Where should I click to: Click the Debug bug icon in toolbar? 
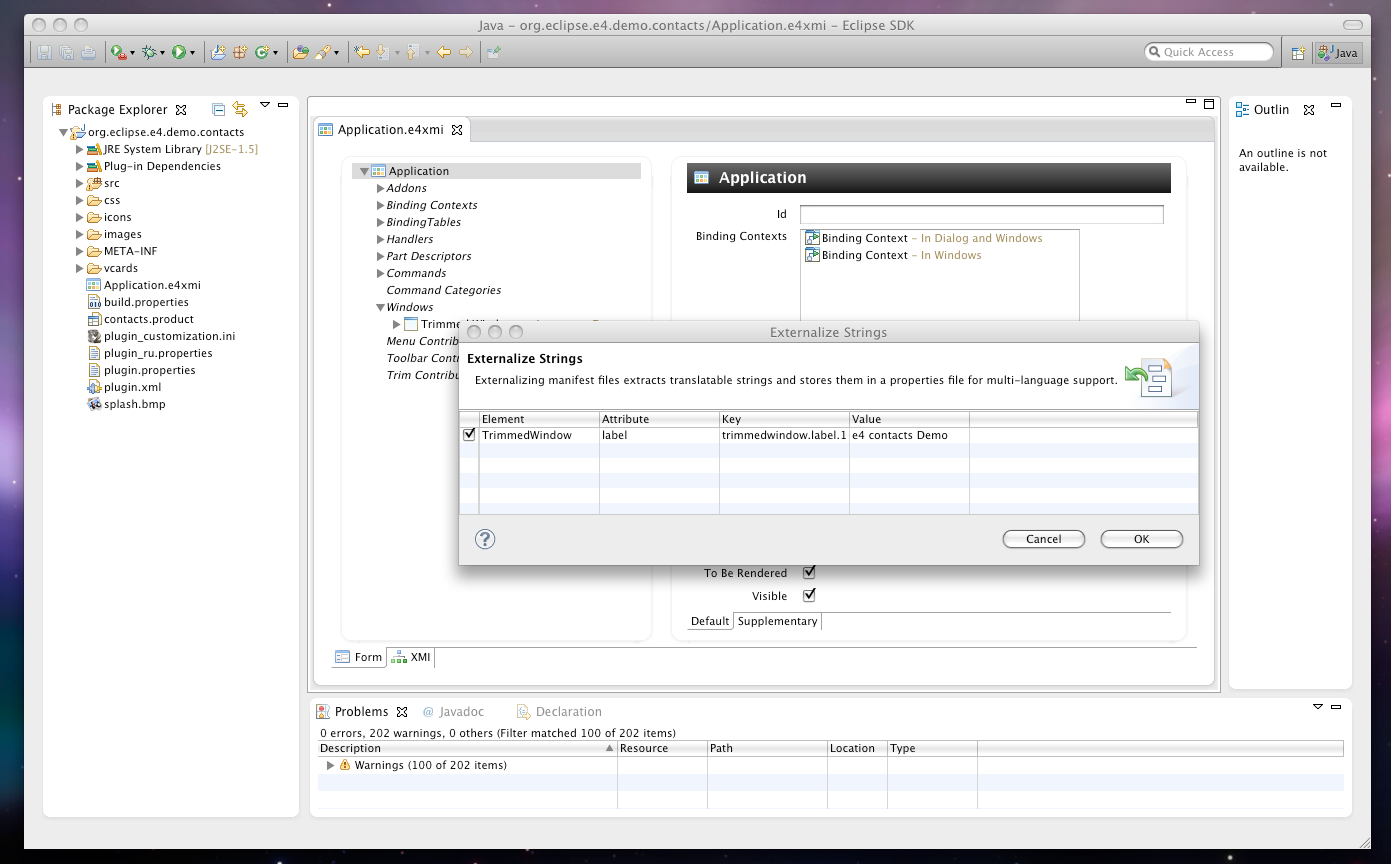tap(150, 52)
